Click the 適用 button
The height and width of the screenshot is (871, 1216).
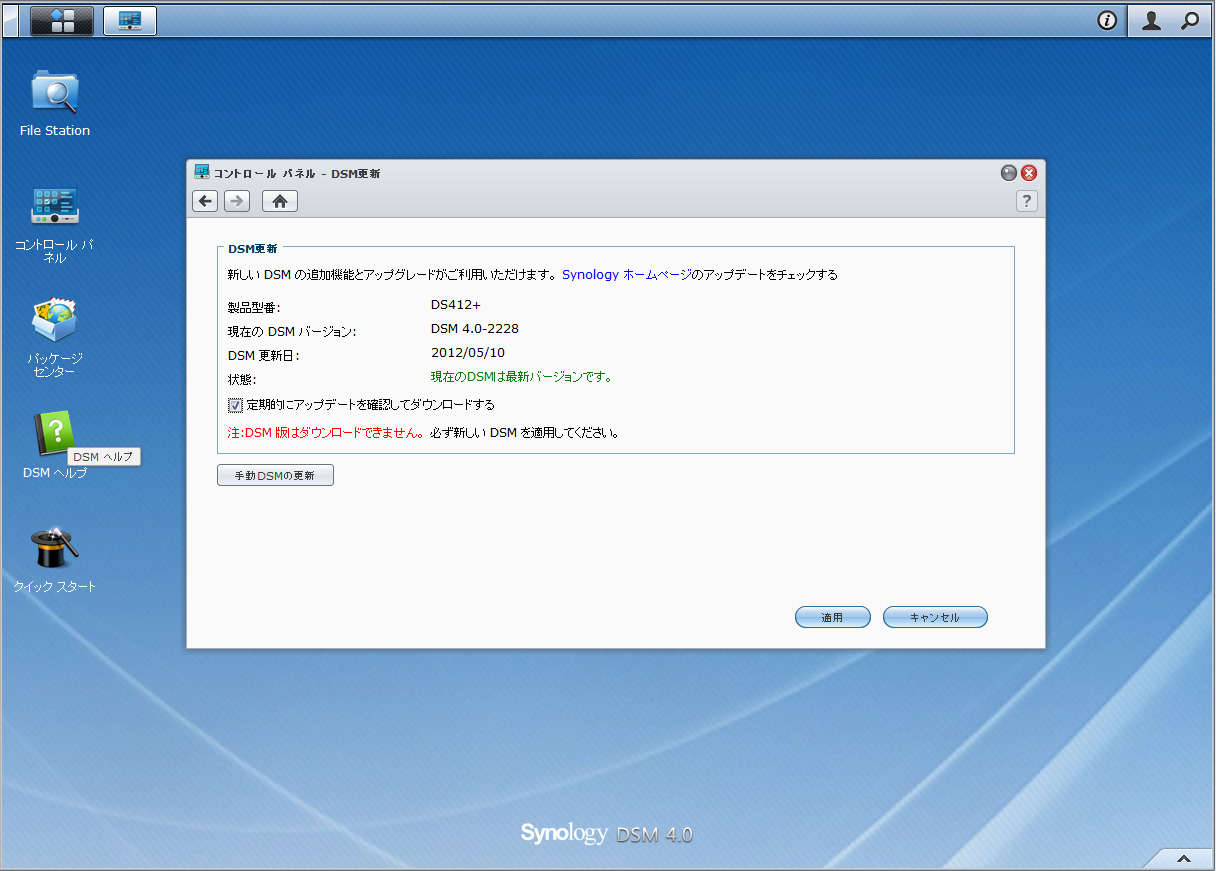click(x=832, y=618)
